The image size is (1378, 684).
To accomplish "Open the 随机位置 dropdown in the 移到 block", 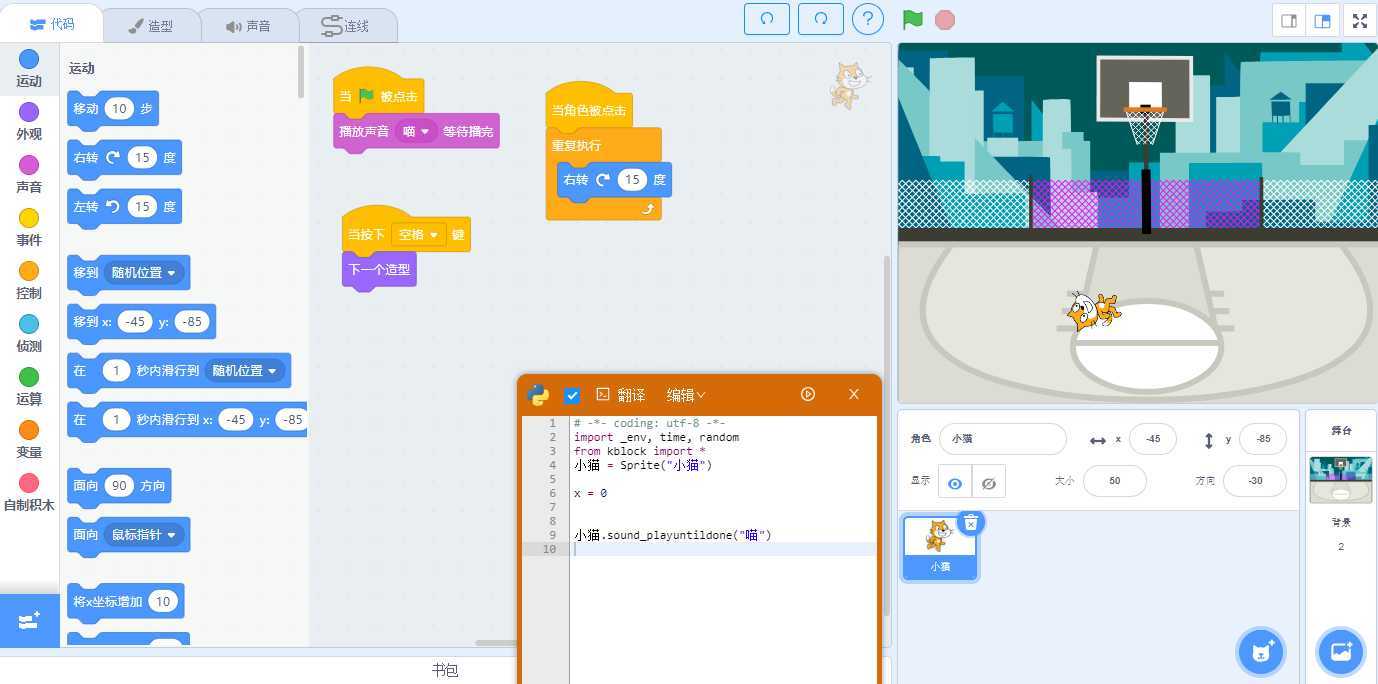I will pos(143,272).
